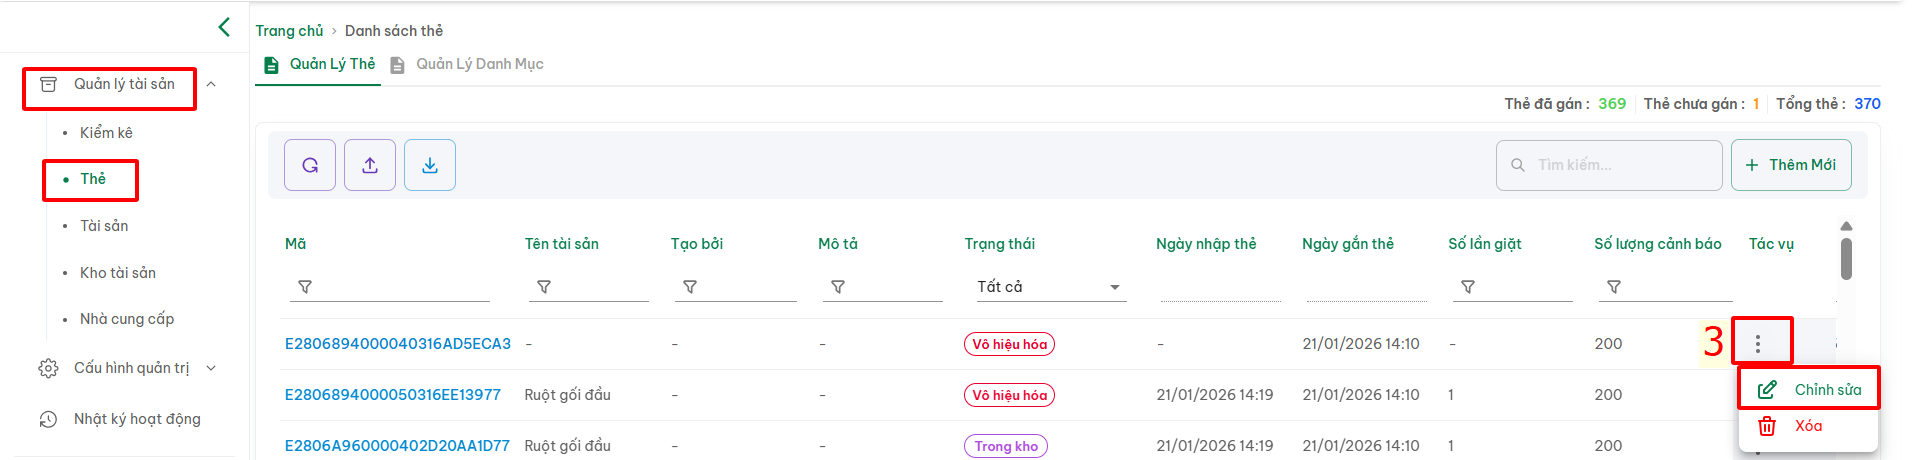Open three-dot actions menu for first row
The width and height of the screenshot is (1920, 460).
pyautogui.click(x=1758, y=344)
